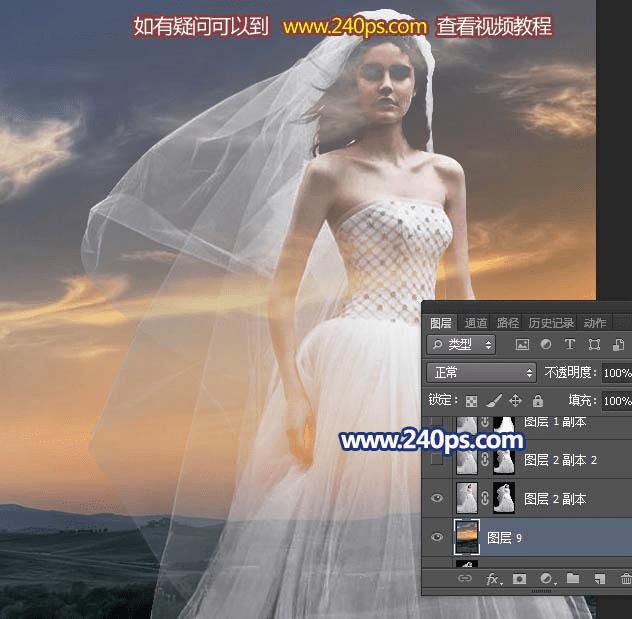Switch to the 图层 tab

point(441,323)
